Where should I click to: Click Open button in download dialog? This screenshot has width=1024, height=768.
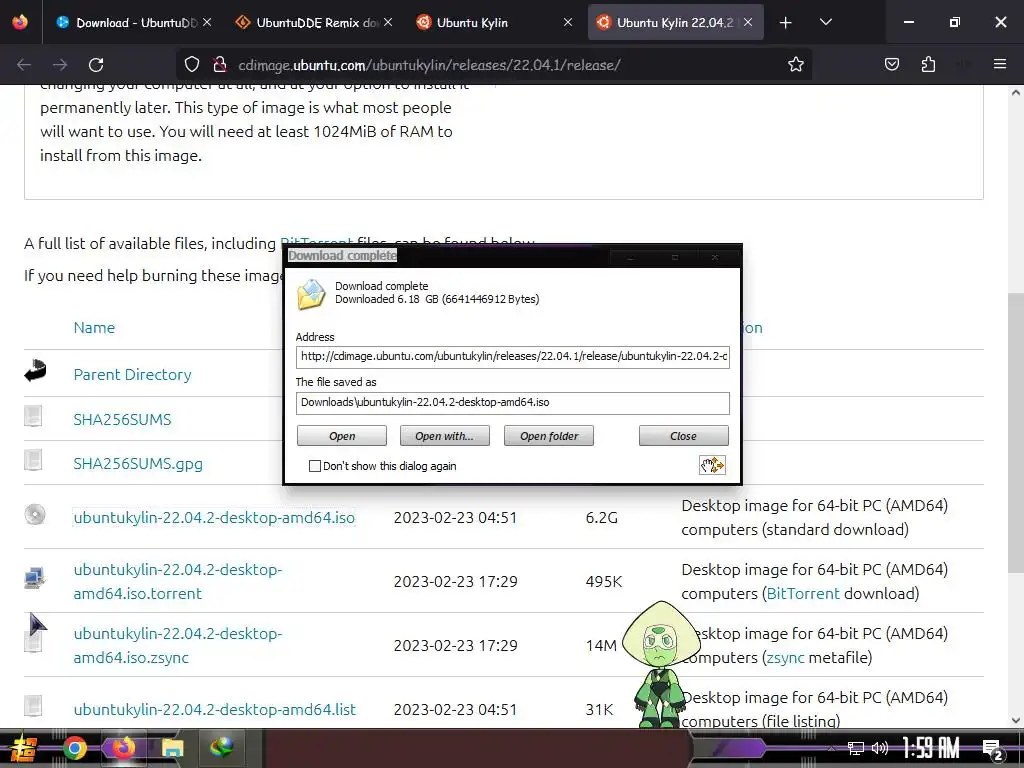(x=342, y=436)
